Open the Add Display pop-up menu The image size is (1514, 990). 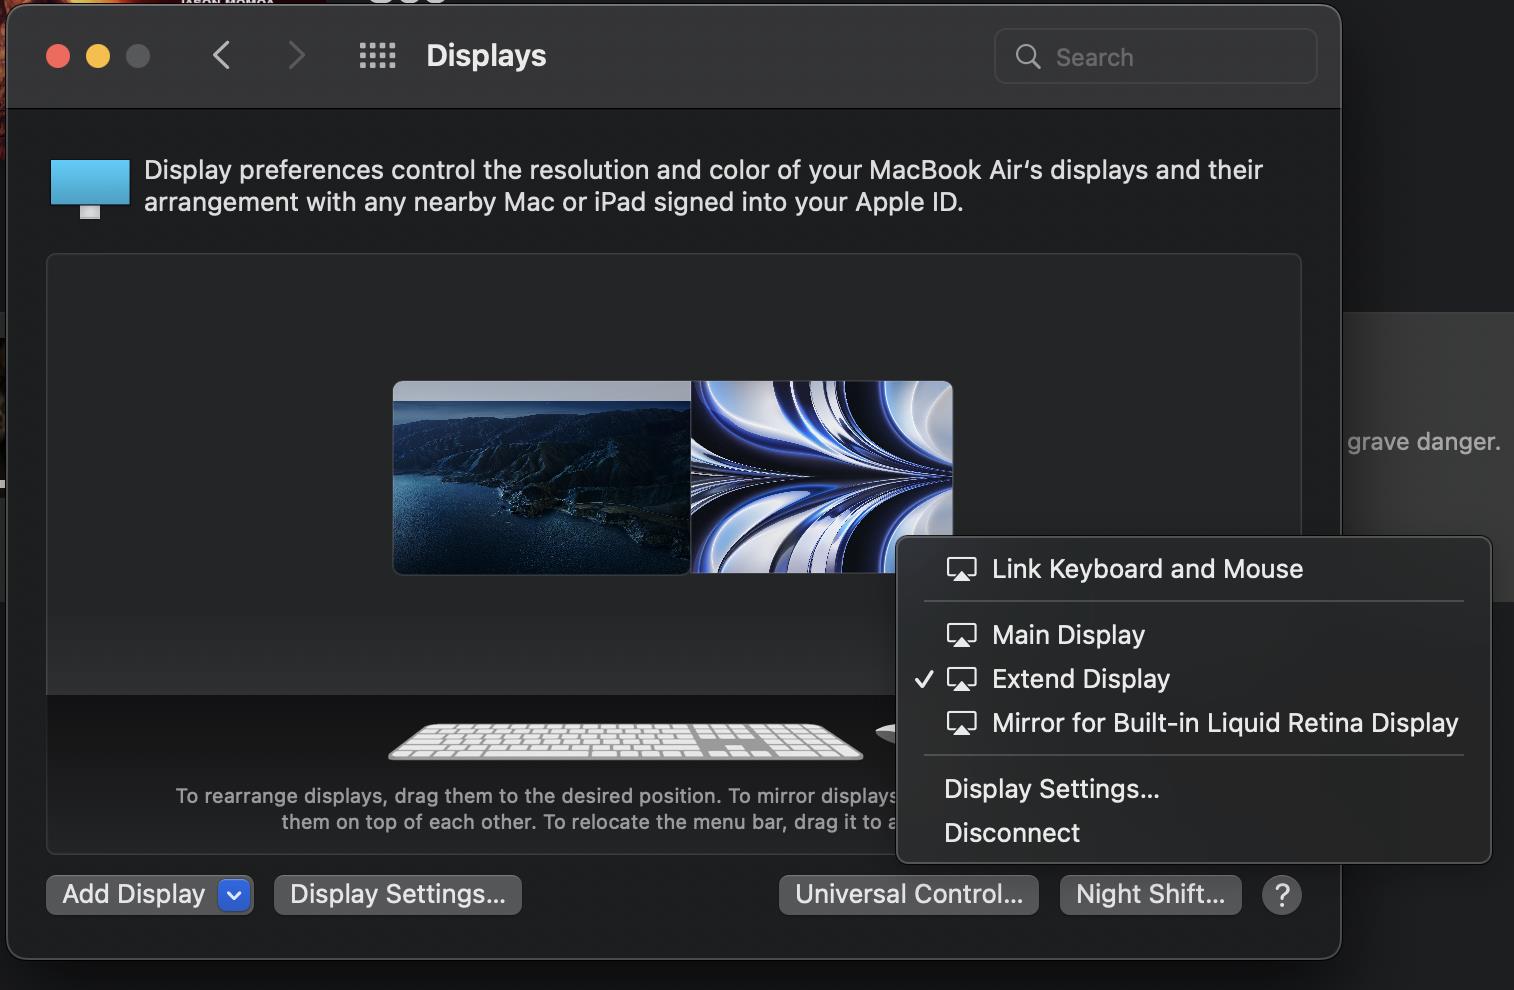[x=134, y=895]
